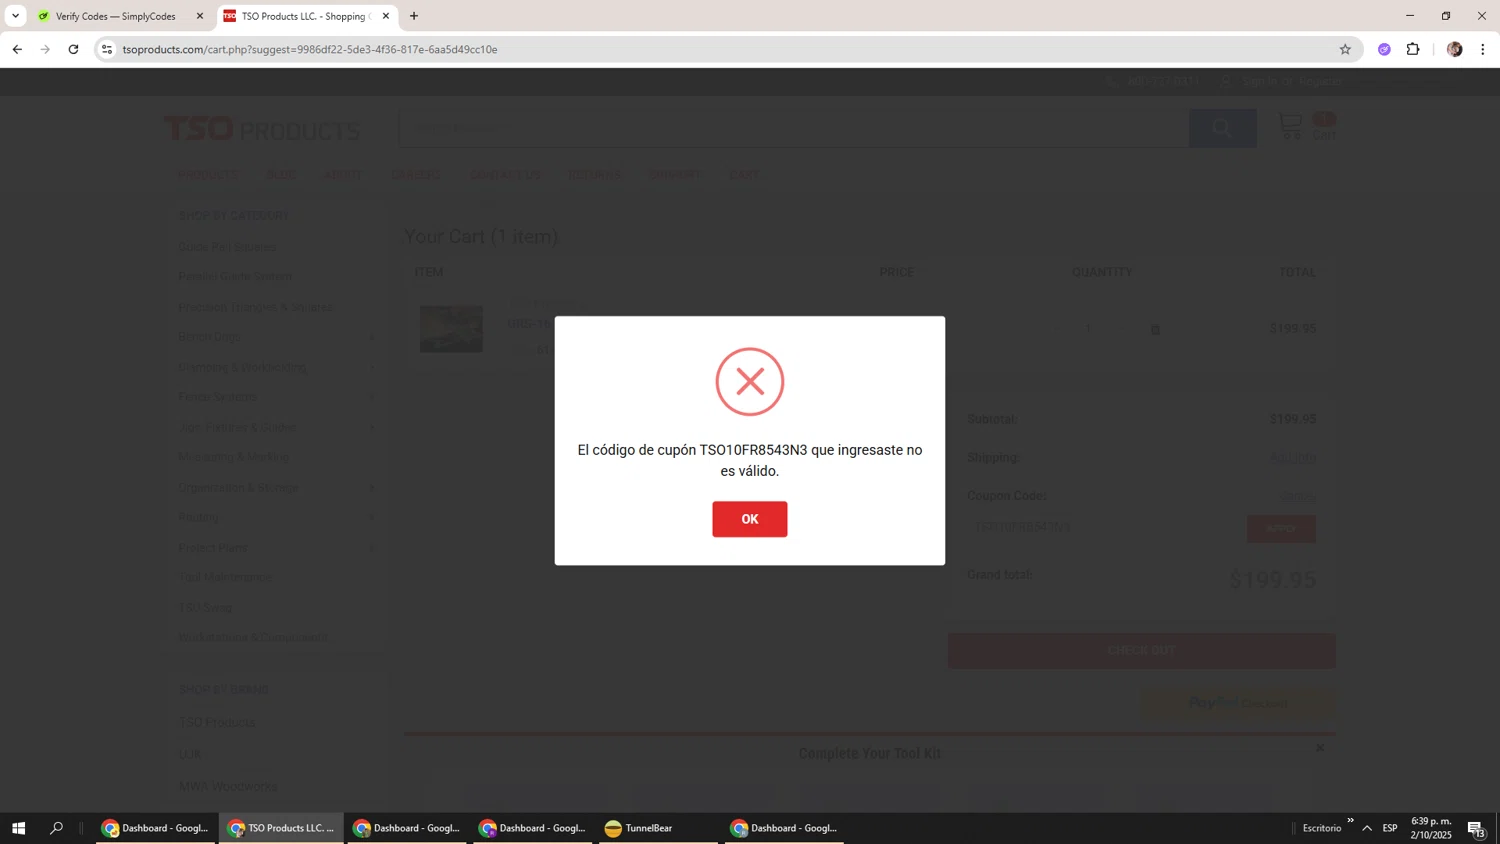Open TunnelBear from the taskbar
The width and height of the screenshot is (1500, 844).
coord(658,828)
